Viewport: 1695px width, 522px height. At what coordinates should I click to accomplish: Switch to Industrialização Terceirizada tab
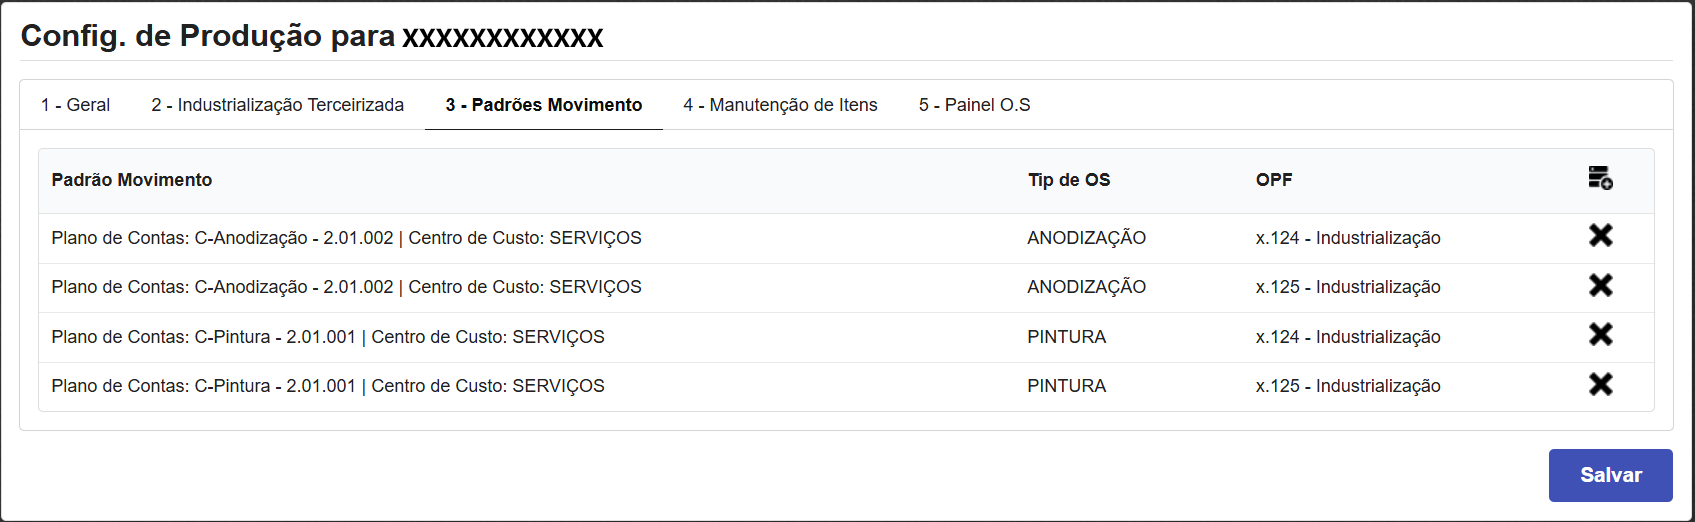(x=277, y=105)
